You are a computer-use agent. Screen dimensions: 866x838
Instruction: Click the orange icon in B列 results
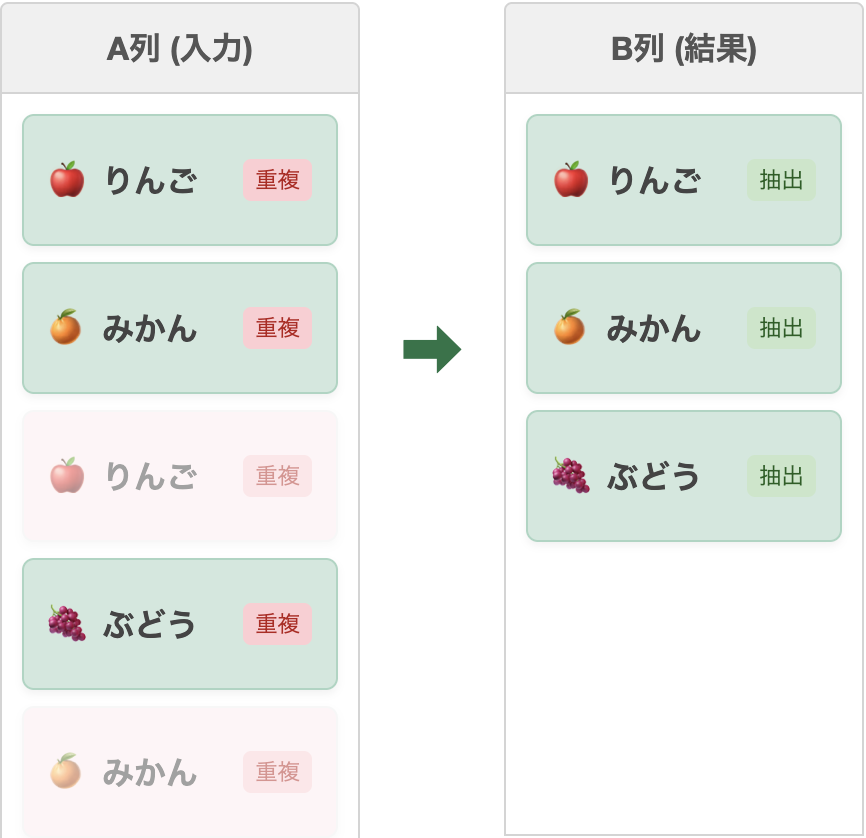pyautogui.click(x=570, y=328)
